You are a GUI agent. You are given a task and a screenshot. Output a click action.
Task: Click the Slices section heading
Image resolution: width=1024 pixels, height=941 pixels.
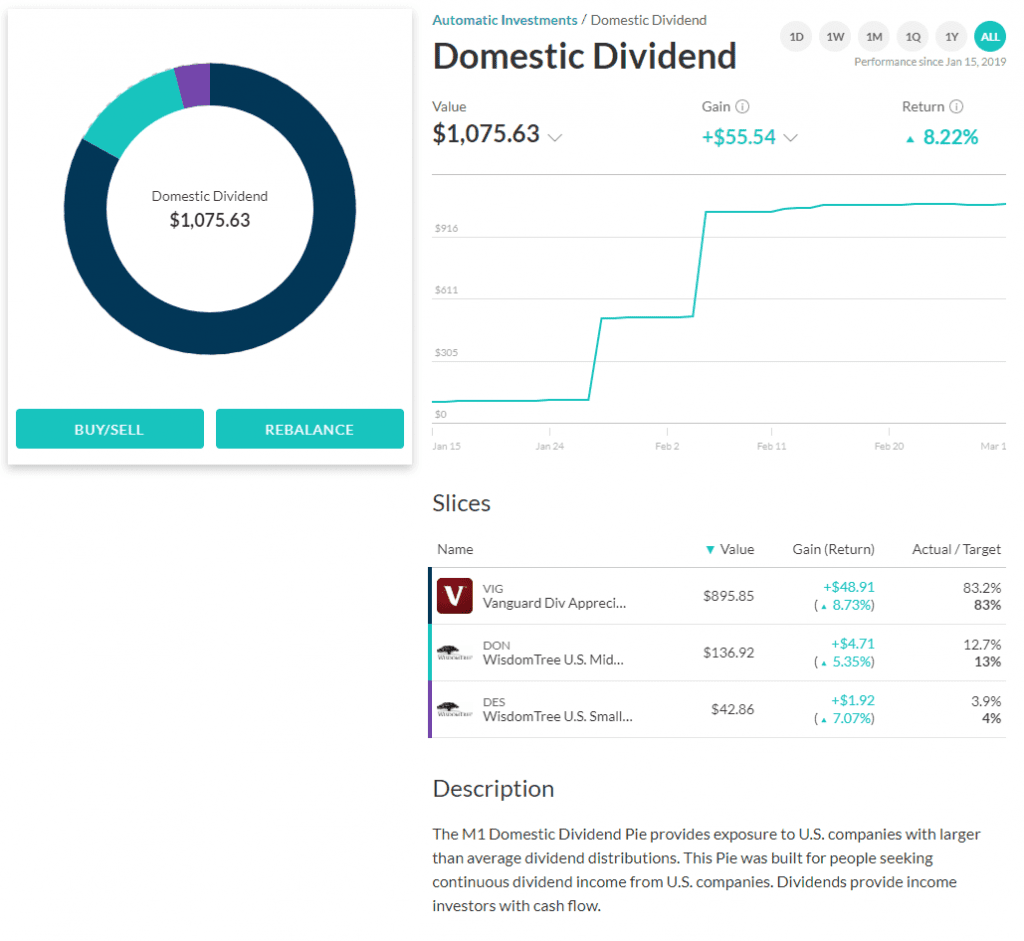461,503
